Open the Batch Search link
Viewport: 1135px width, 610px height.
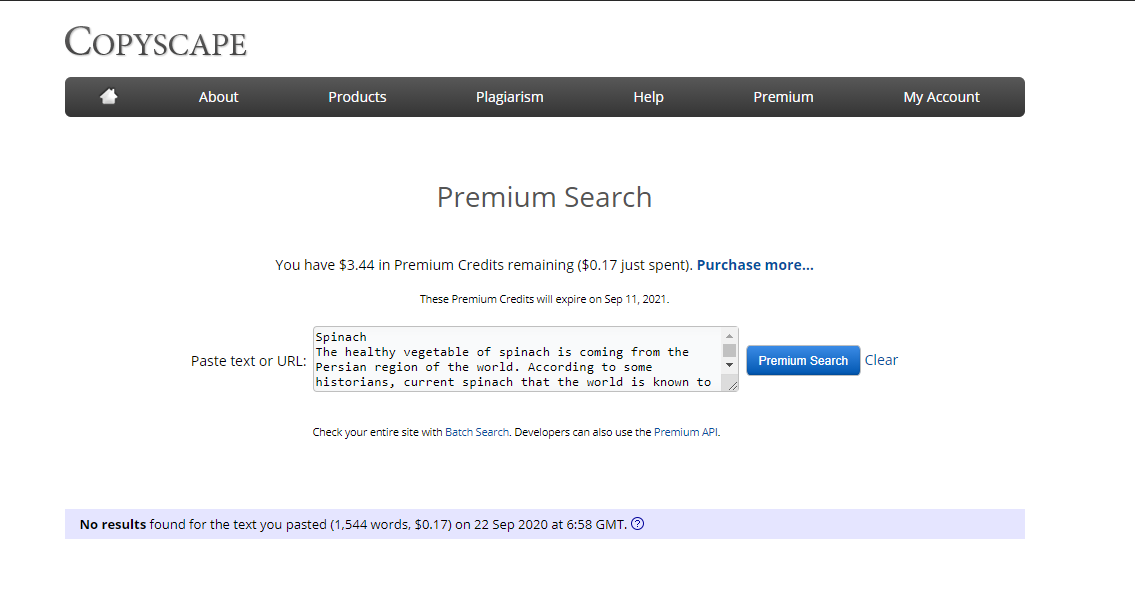(x=476, y=432)
